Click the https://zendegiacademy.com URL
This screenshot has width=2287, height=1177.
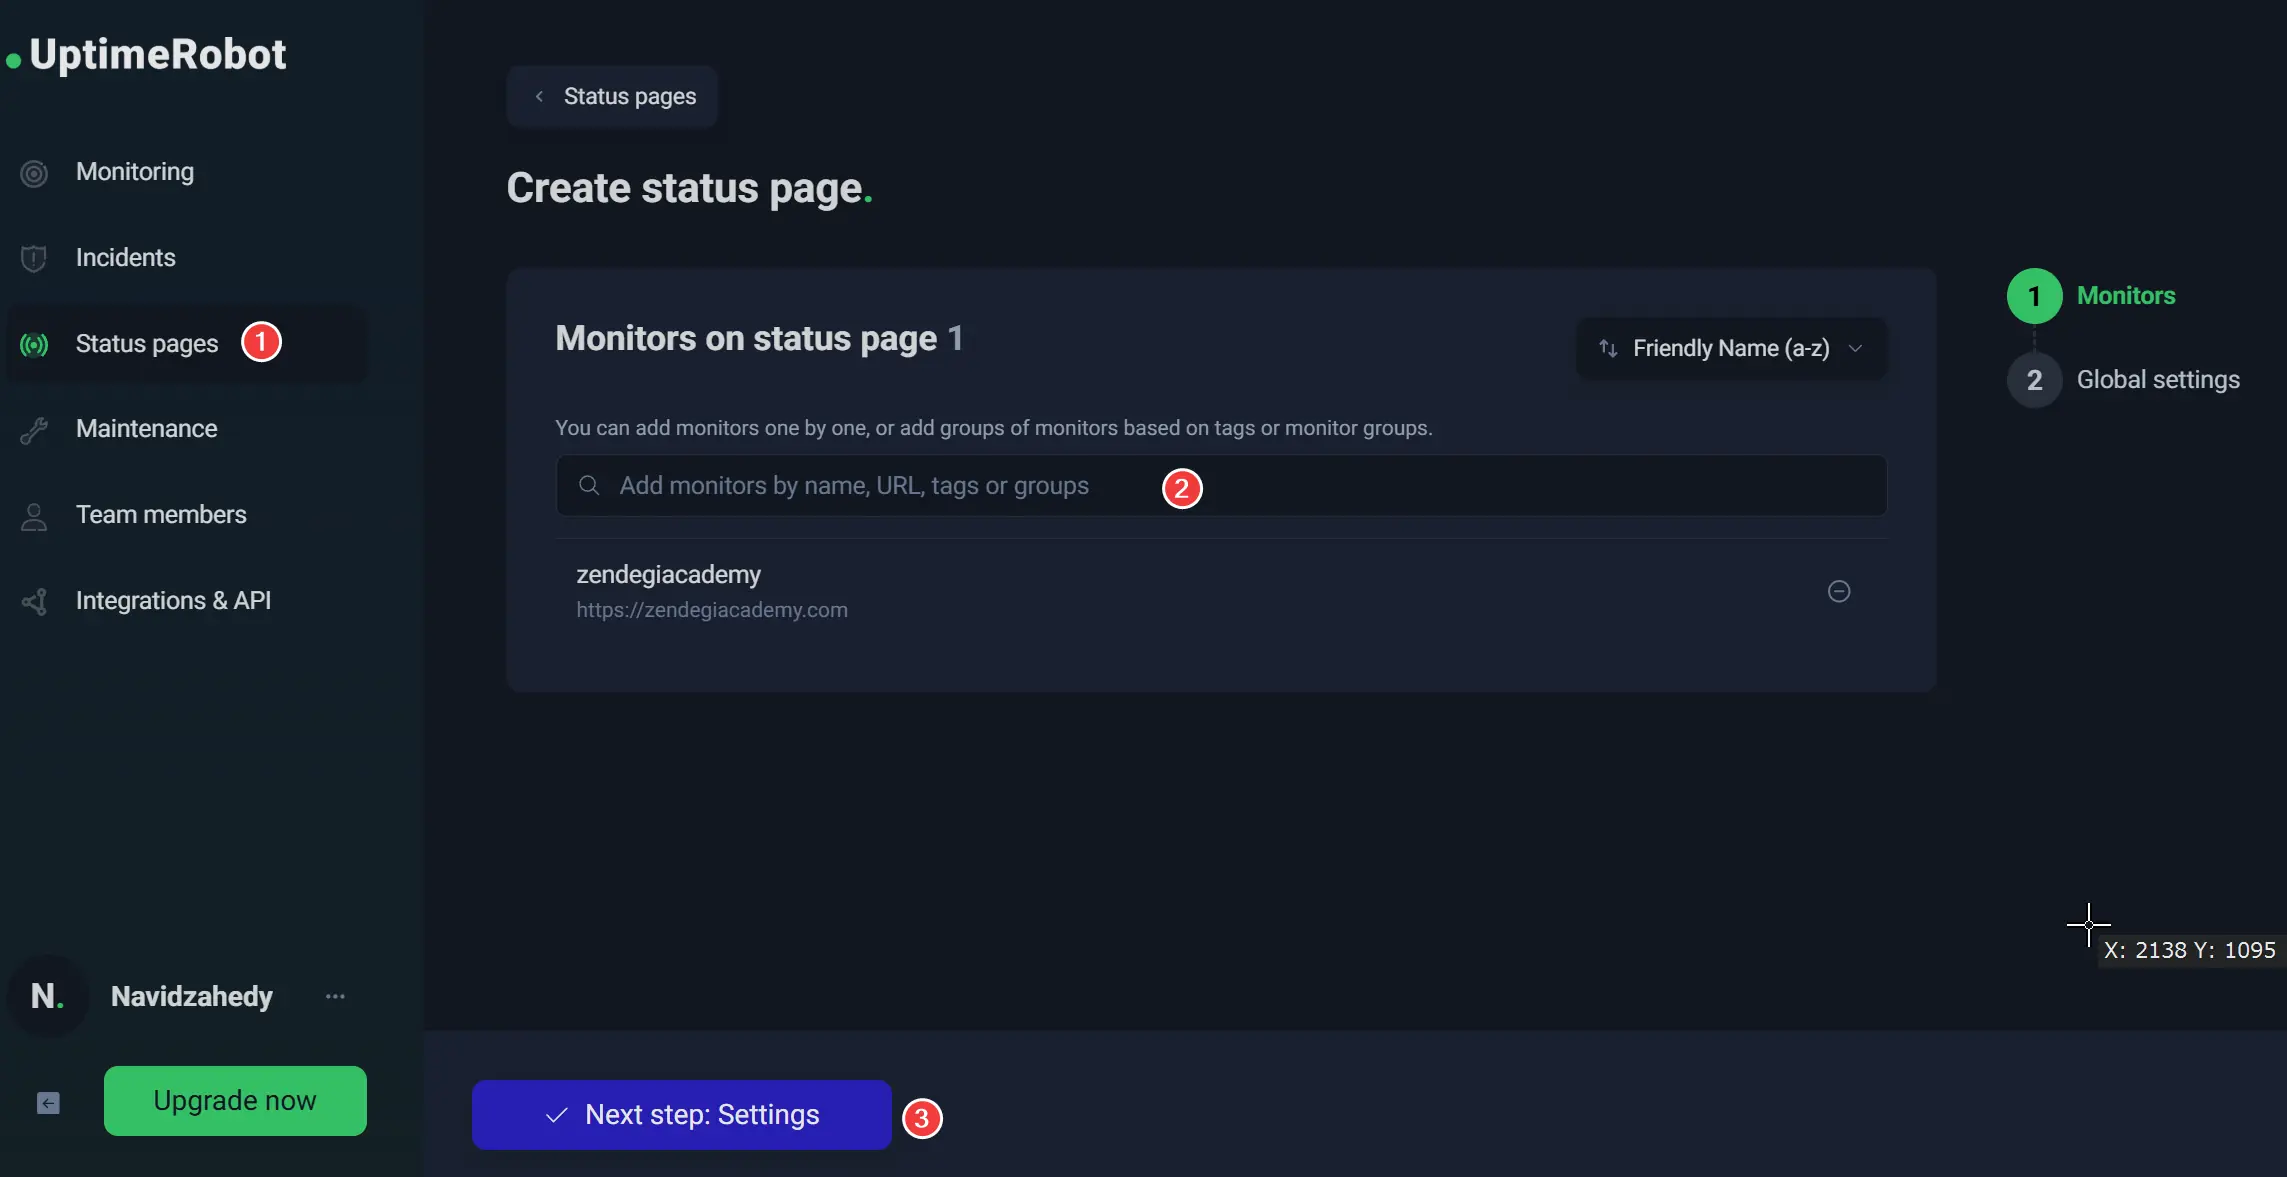(711, 610)
